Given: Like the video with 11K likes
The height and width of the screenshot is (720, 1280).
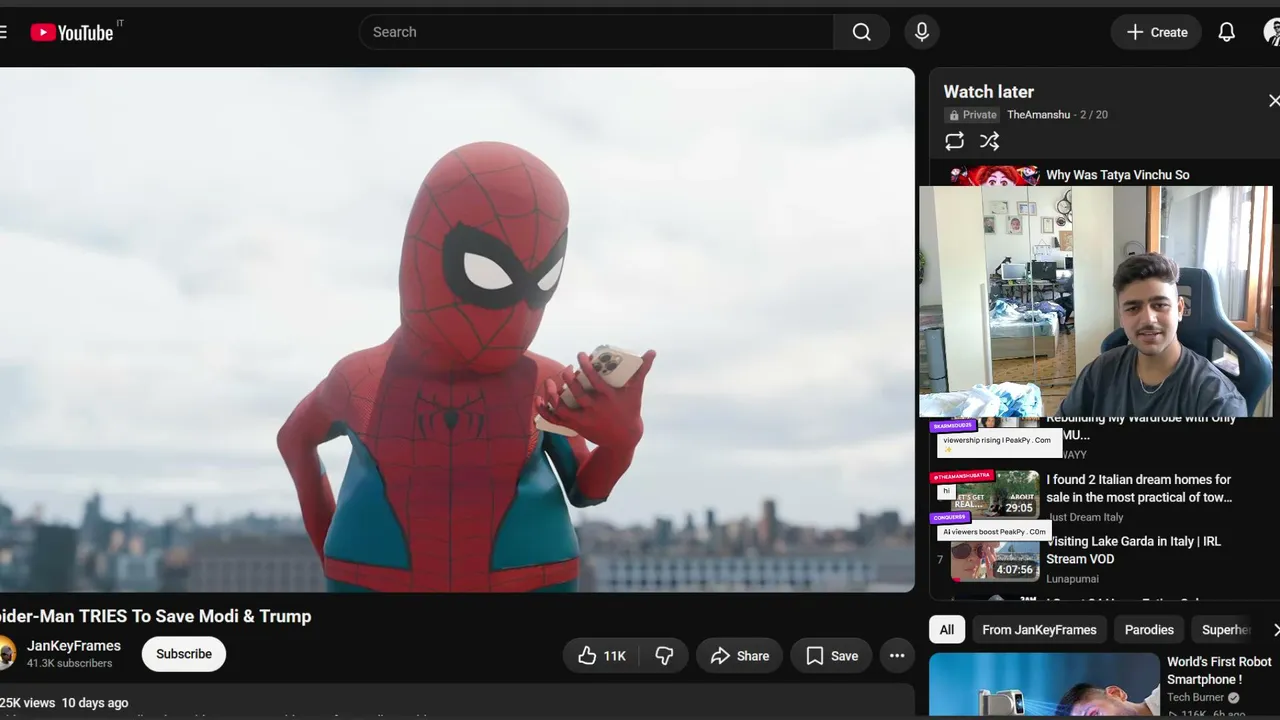Looking at the screenshot, I should 602,656.
